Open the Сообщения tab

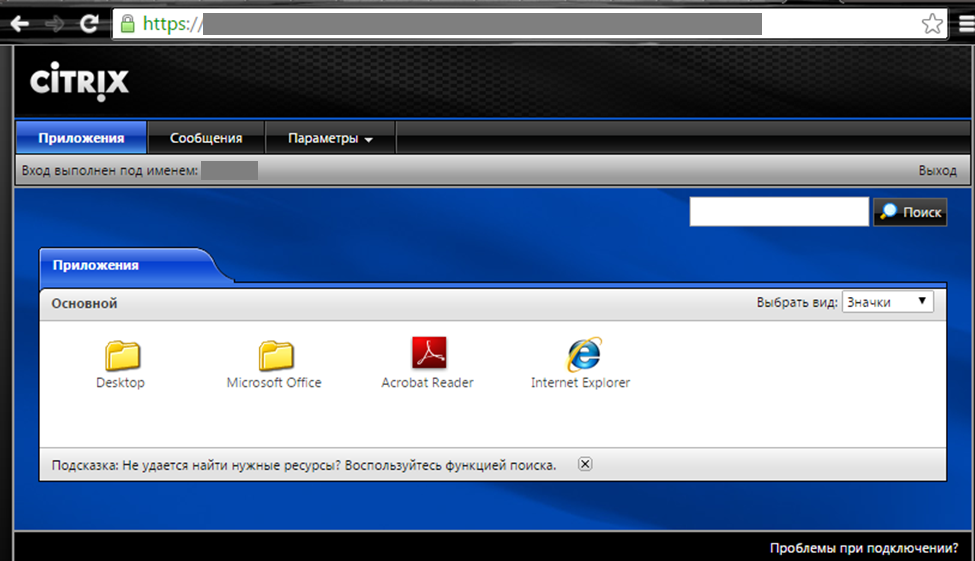click(x=206, y=137)
